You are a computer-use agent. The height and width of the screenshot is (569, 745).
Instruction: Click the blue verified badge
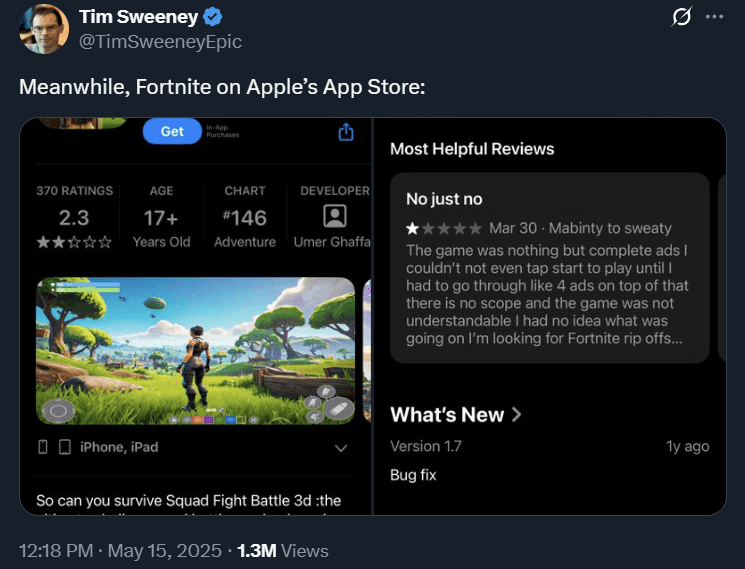213,17
